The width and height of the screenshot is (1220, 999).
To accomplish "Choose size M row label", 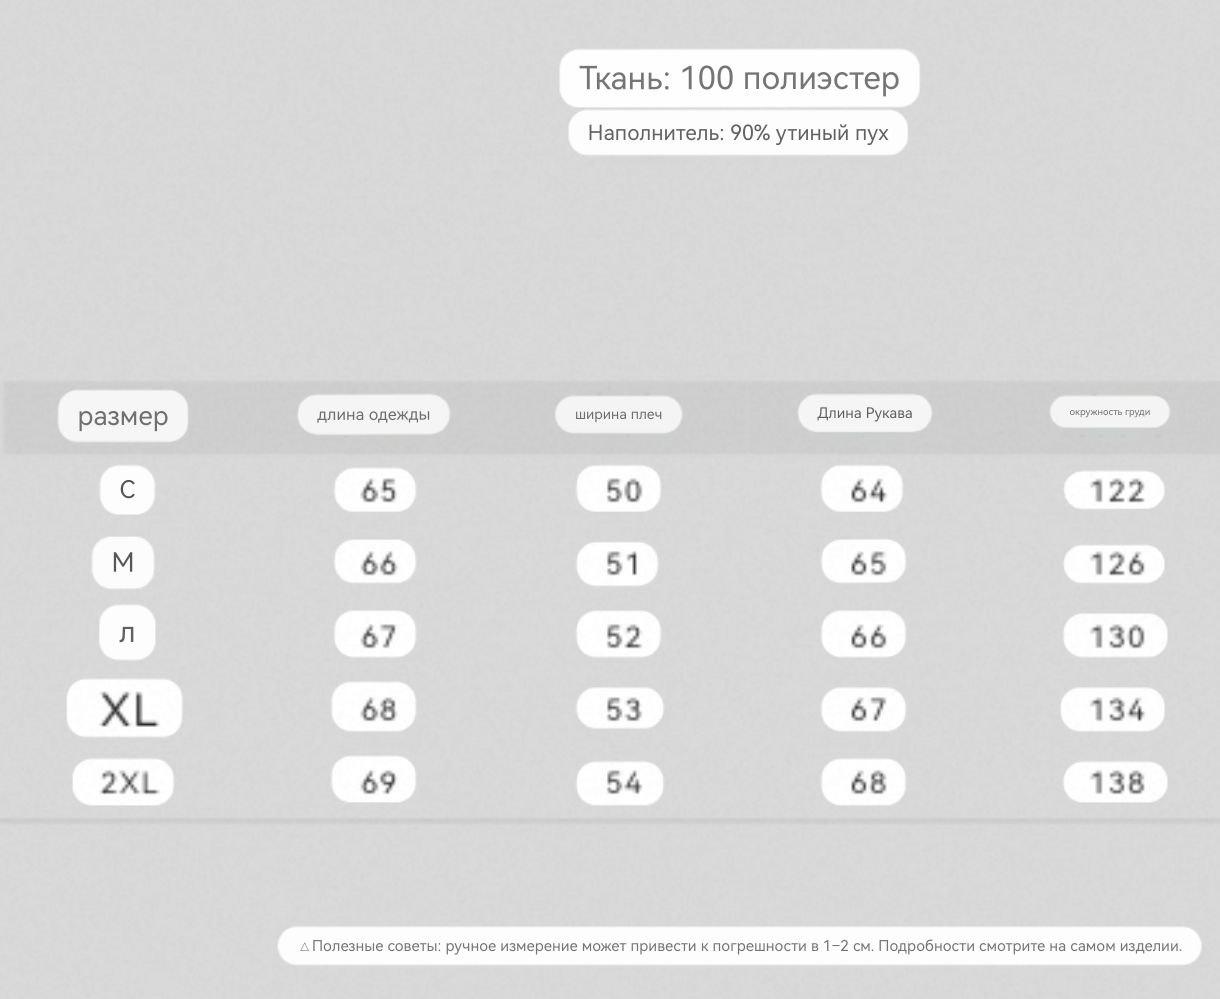I will pyautogui.click(x=123, y=562).
